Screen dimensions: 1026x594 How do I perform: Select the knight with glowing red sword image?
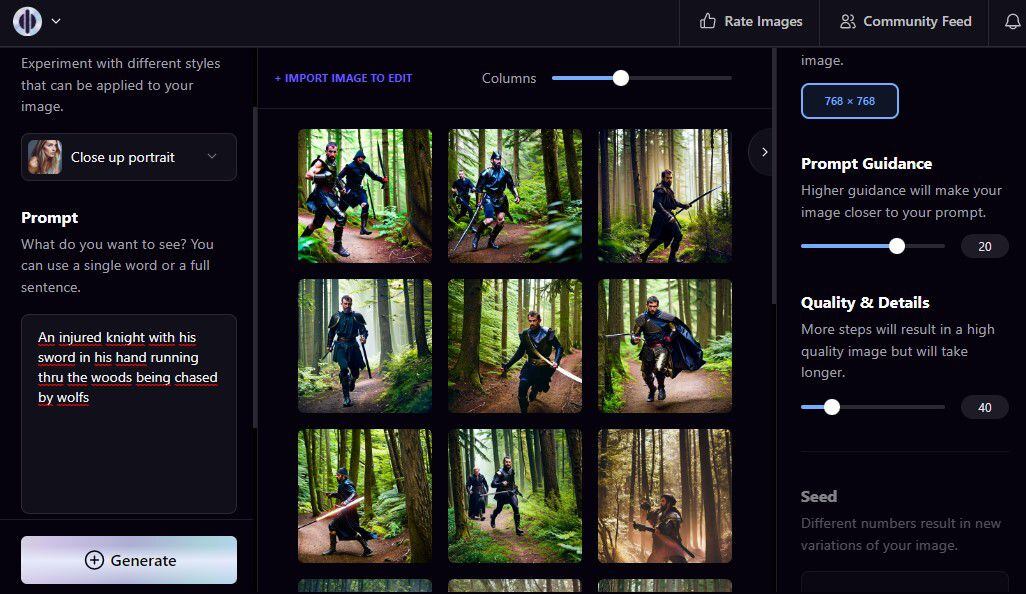coord(365,496)
